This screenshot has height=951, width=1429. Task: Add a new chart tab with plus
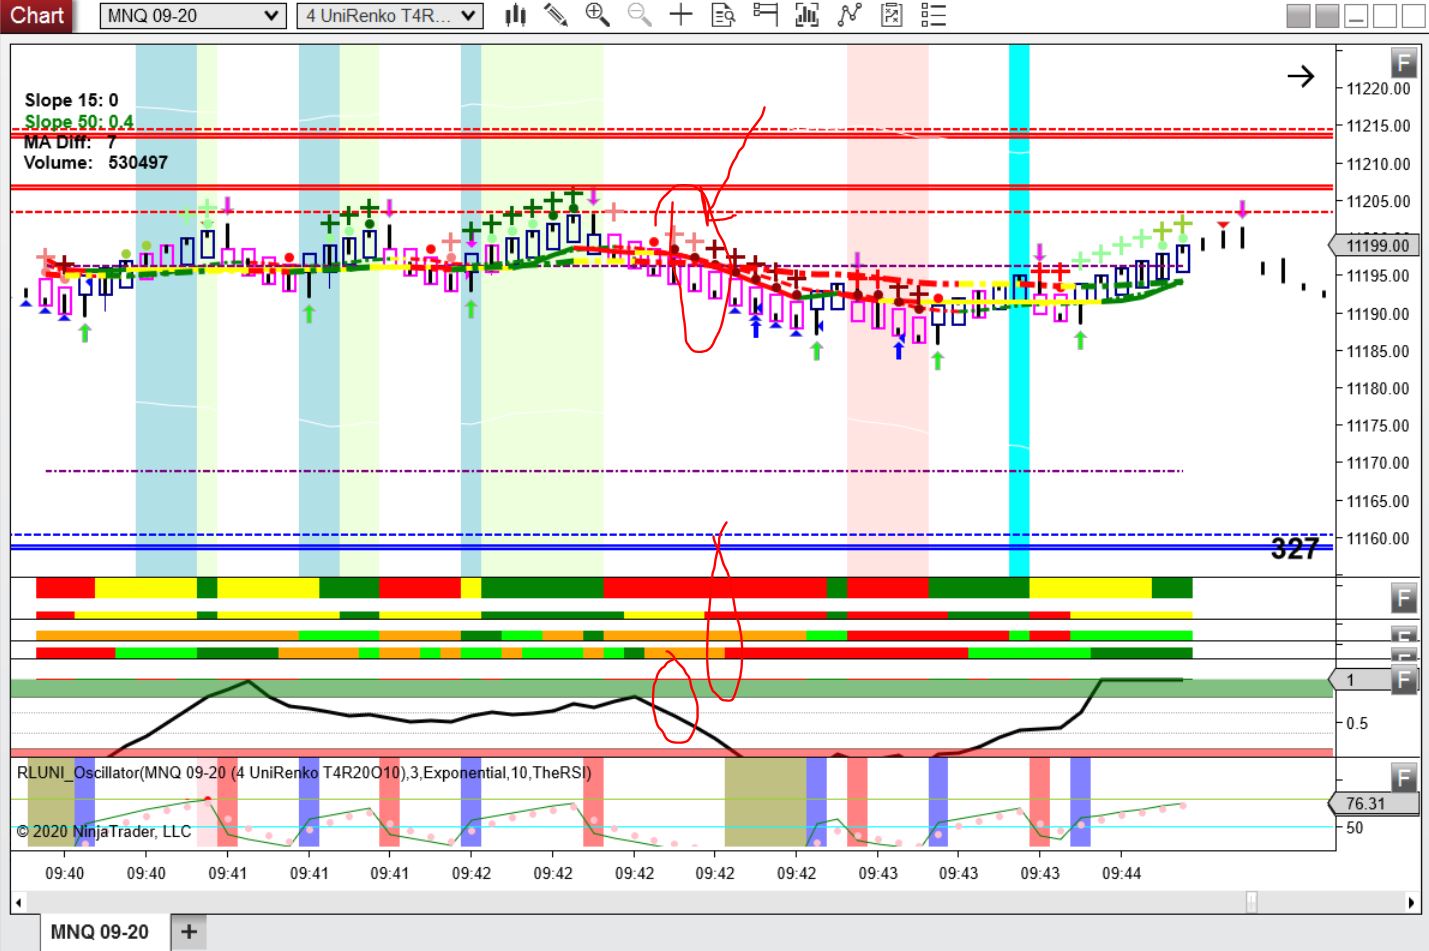tap(188, 932)
